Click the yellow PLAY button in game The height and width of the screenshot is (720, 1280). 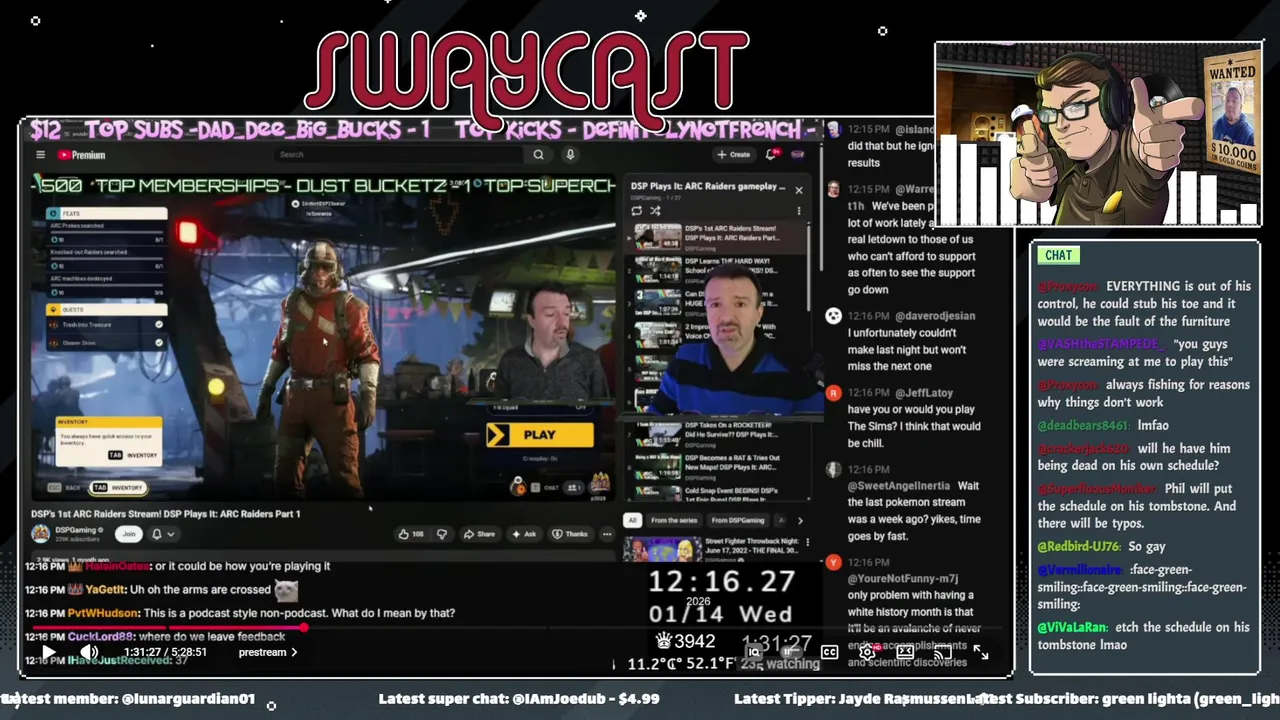pyautogui.click(x=539, y=435)
